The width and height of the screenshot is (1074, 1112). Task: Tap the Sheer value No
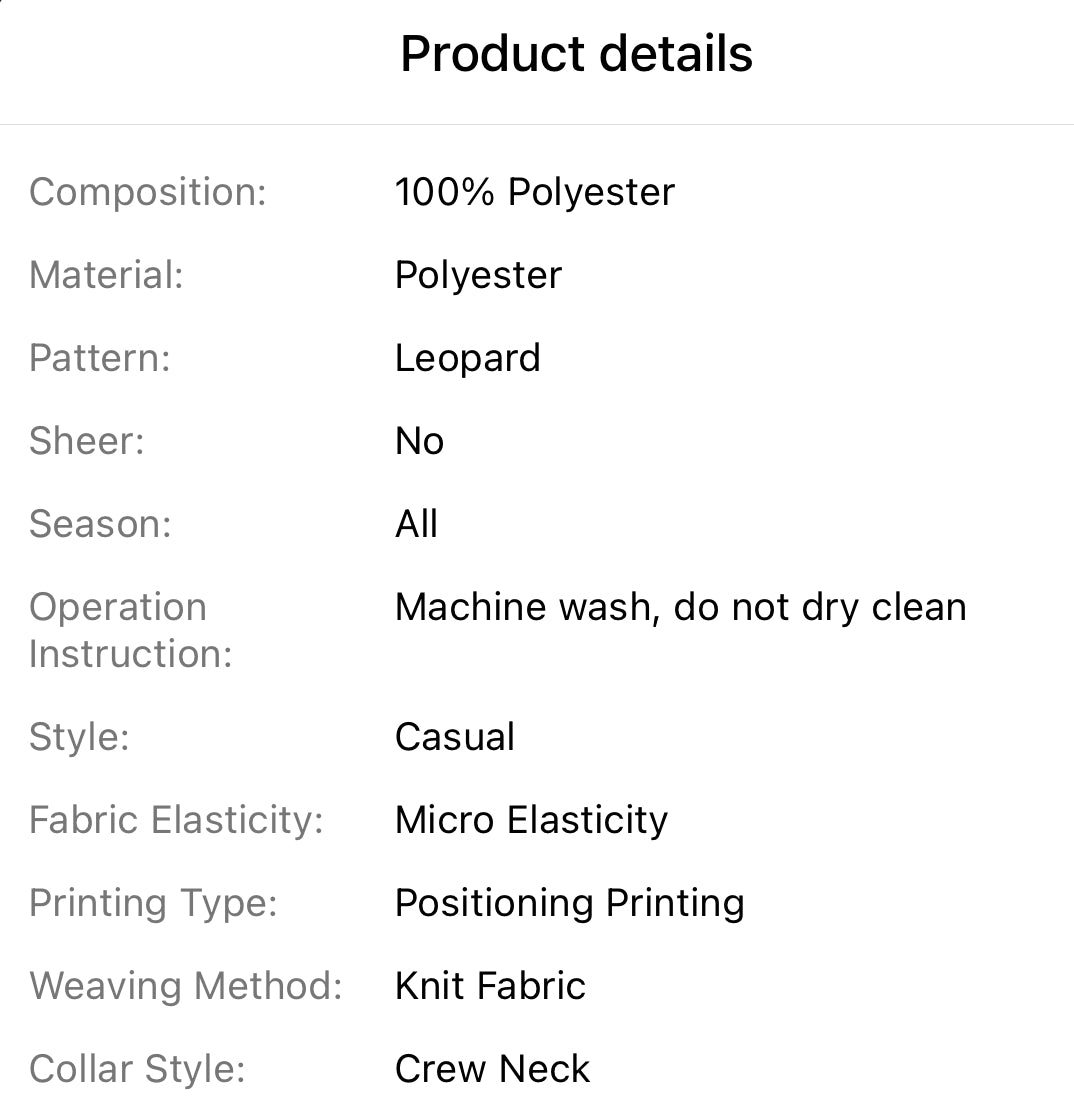419,441
